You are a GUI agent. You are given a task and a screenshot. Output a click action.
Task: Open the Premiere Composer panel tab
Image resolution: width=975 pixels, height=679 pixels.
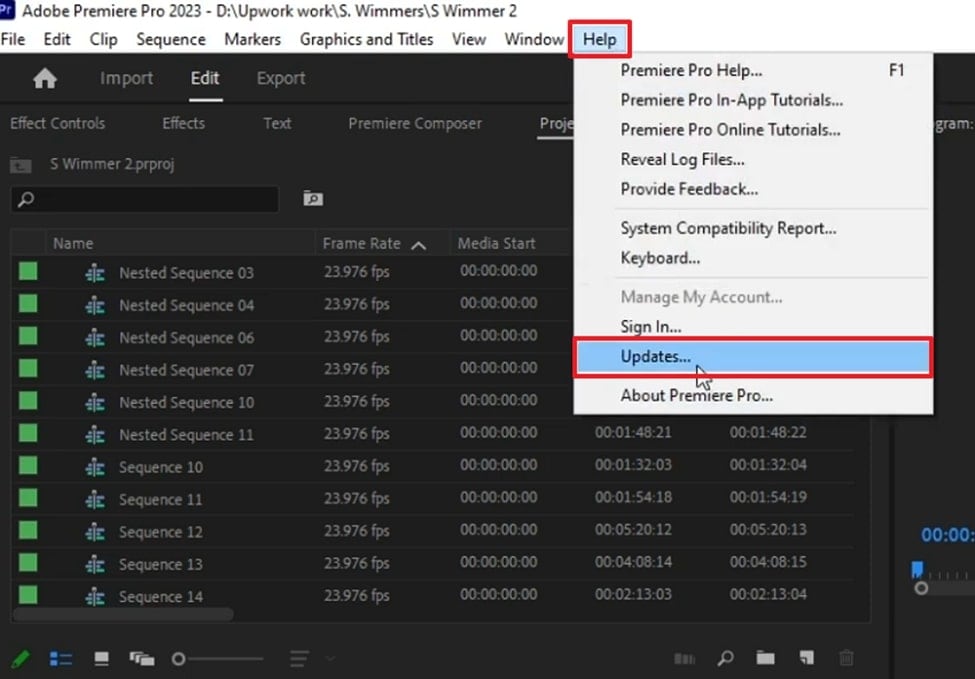[x=415, y=123]
